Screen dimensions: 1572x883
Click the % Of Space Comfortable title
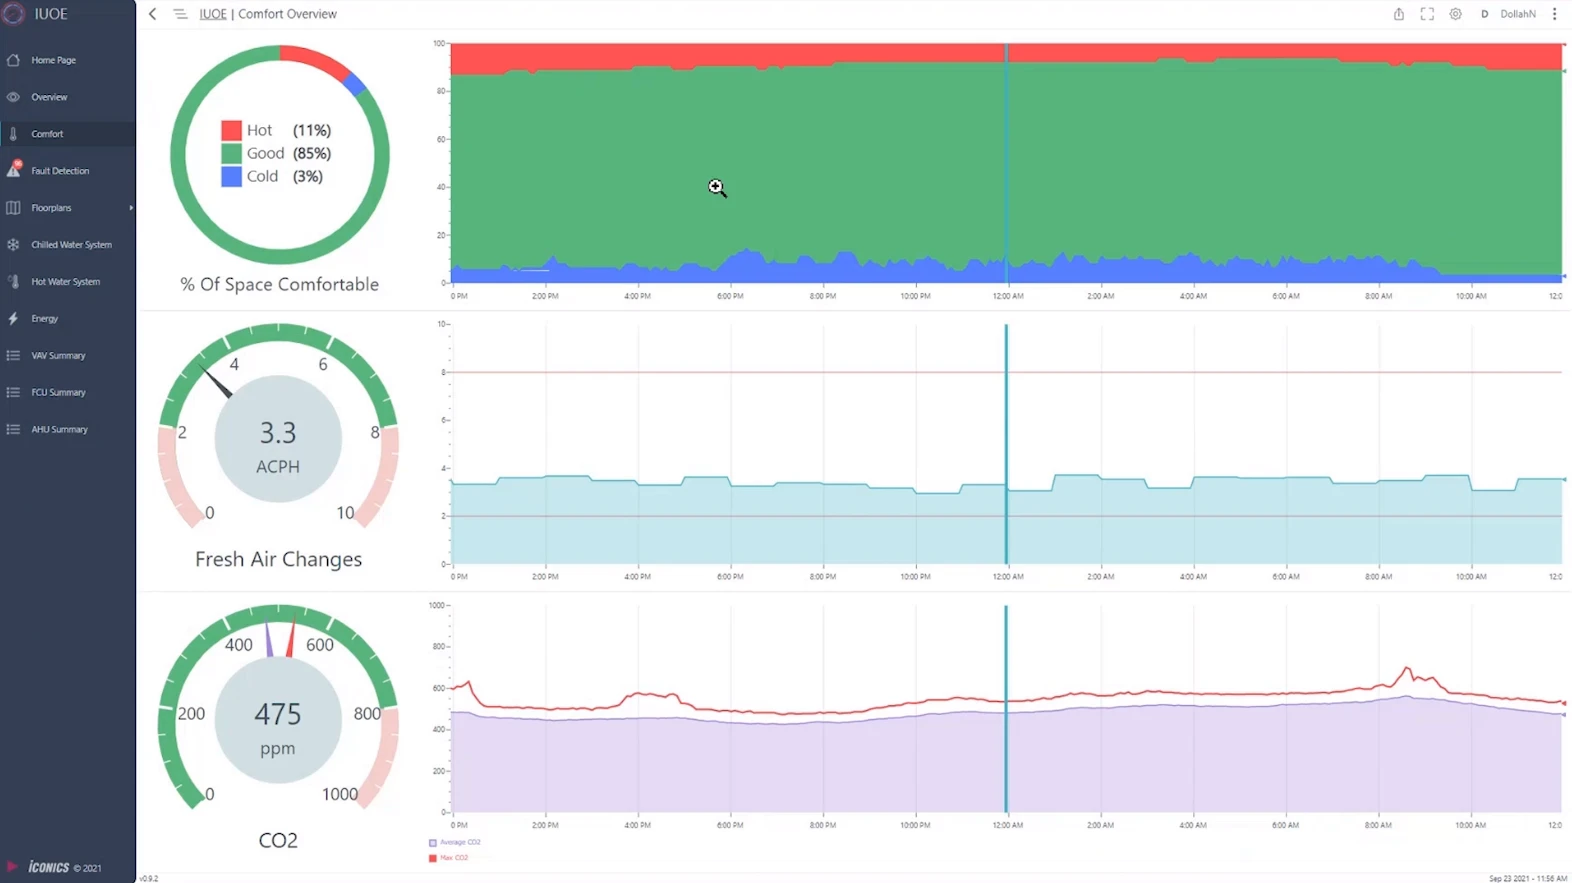point(279,284)
